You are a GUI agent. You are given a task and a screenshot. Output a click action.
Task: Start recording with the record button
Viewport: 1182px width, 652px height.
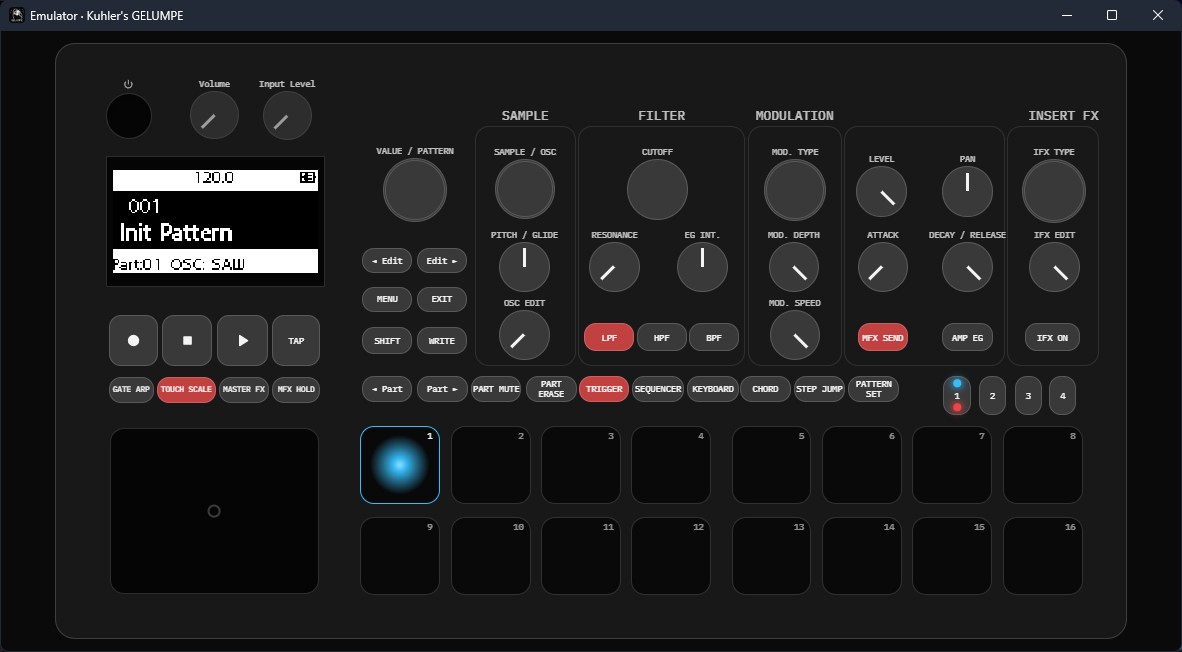[133, 341]
